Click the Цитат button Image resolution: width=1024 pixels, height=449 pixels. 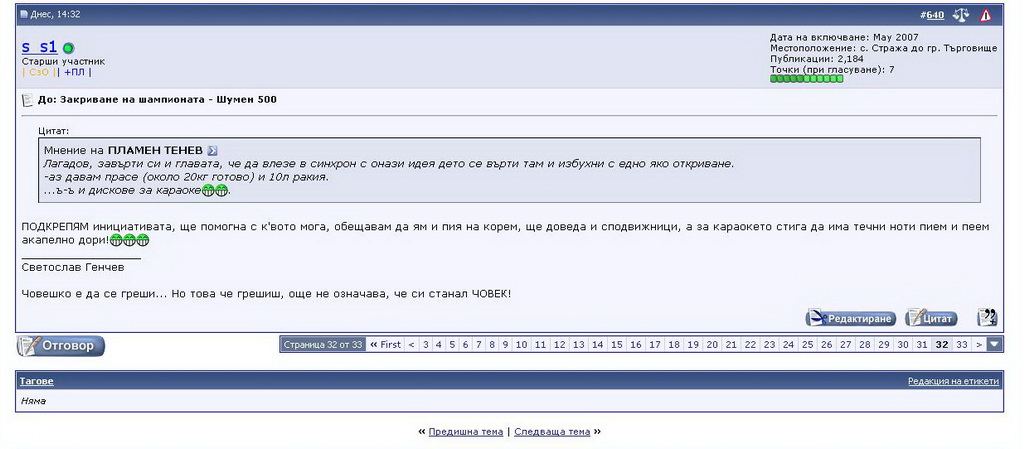tap(932, 318)
